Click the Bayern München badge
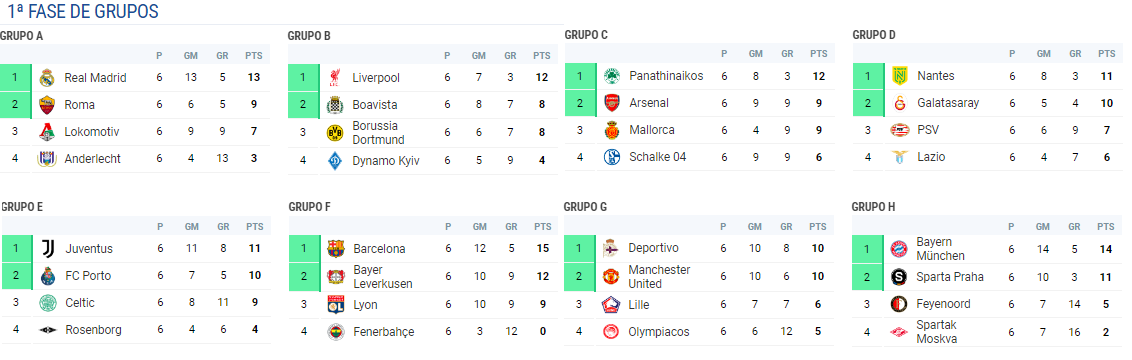Image resolution: width=1132 pixels, height=360 pixels. tap(899, 249)
